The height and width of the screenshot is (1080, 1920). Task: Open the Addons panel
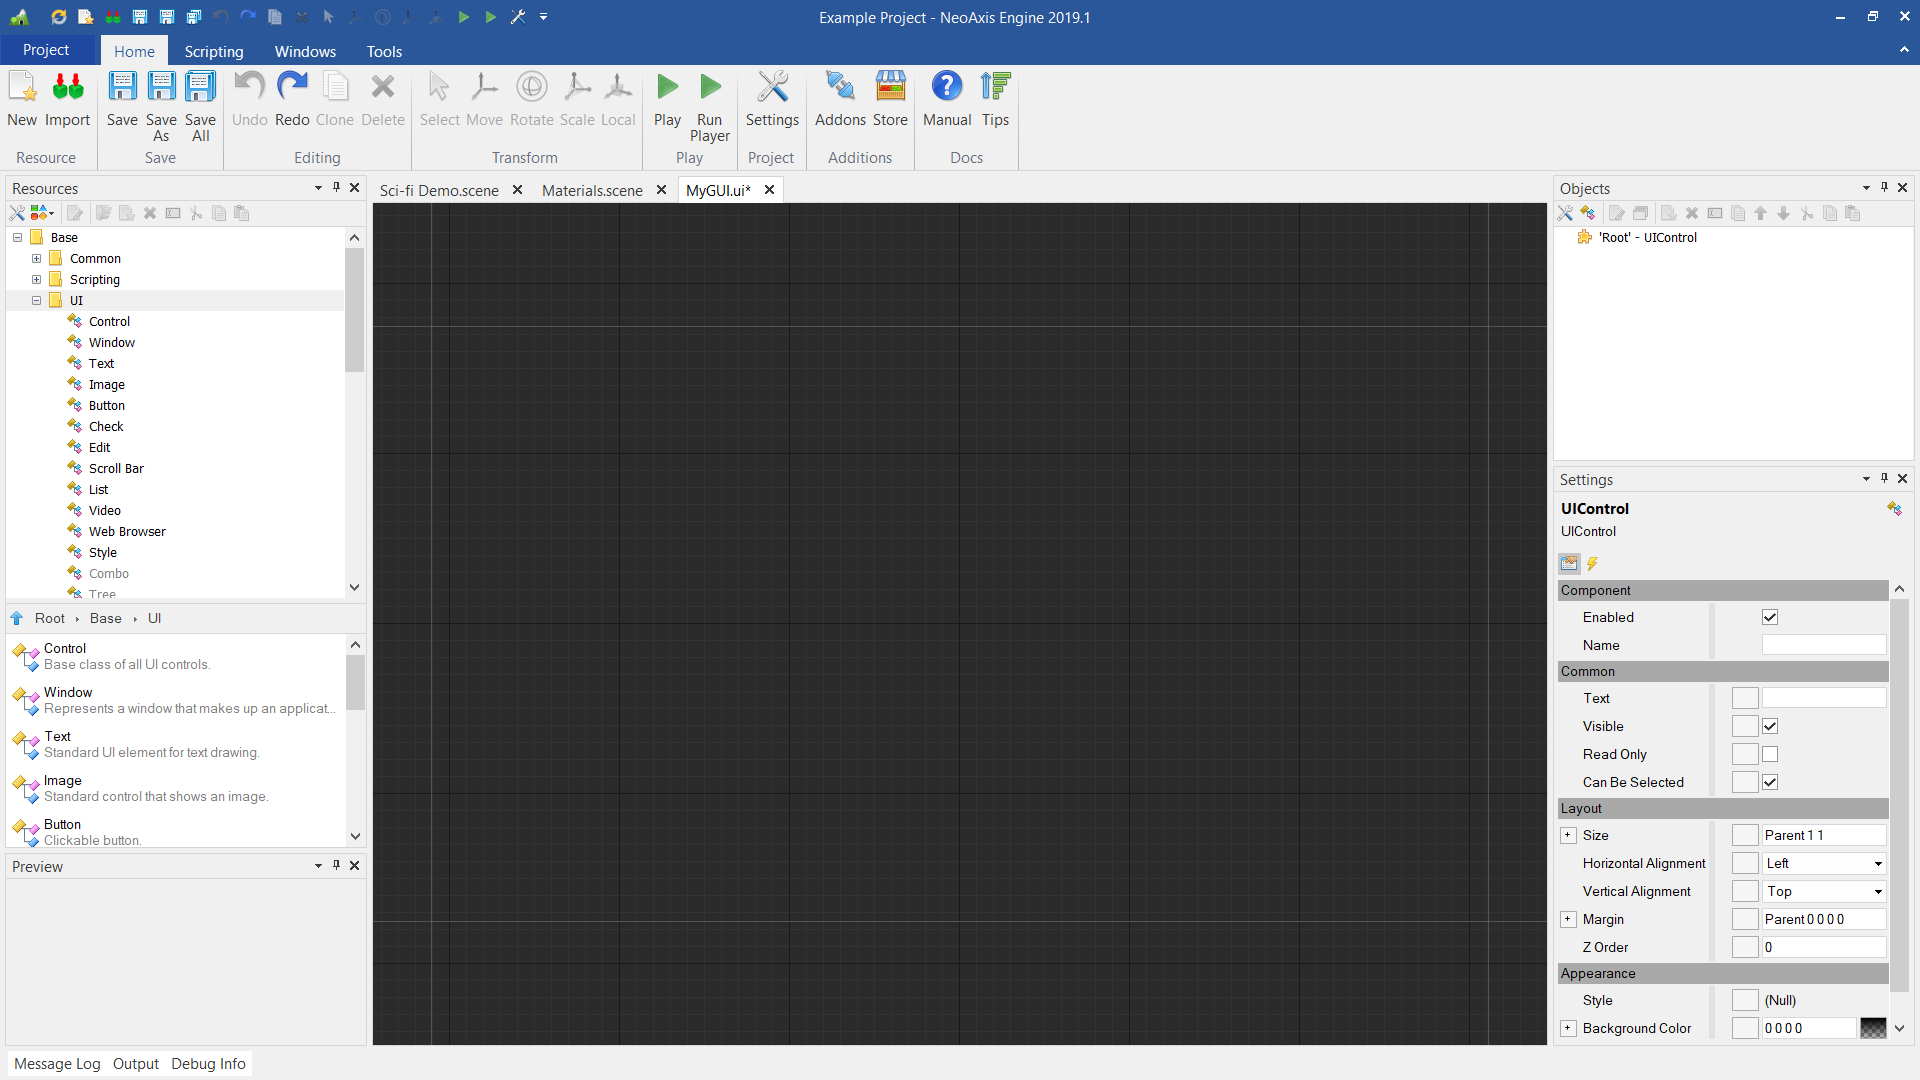(839, 97)
